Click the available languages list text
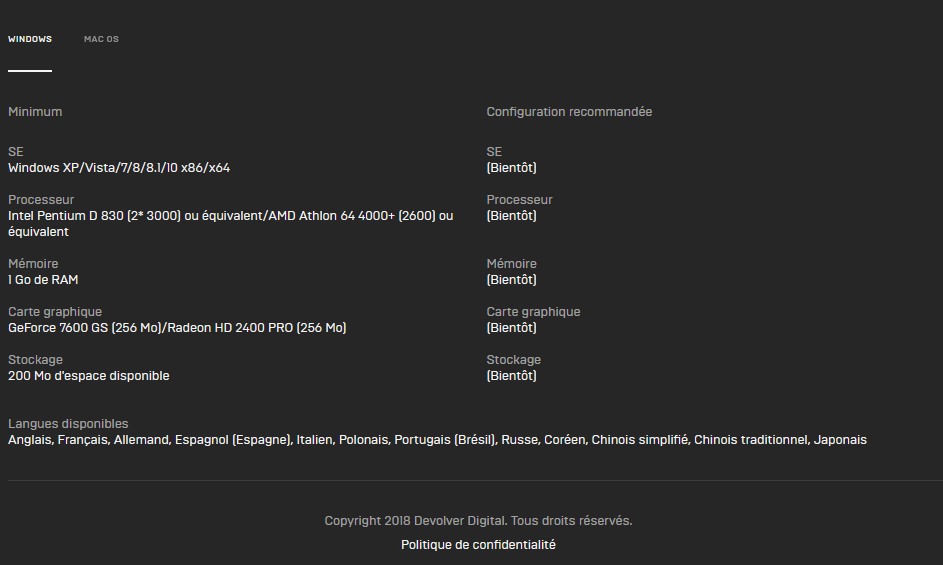Screen dimensions: 943x565 (x=437, y=440)
